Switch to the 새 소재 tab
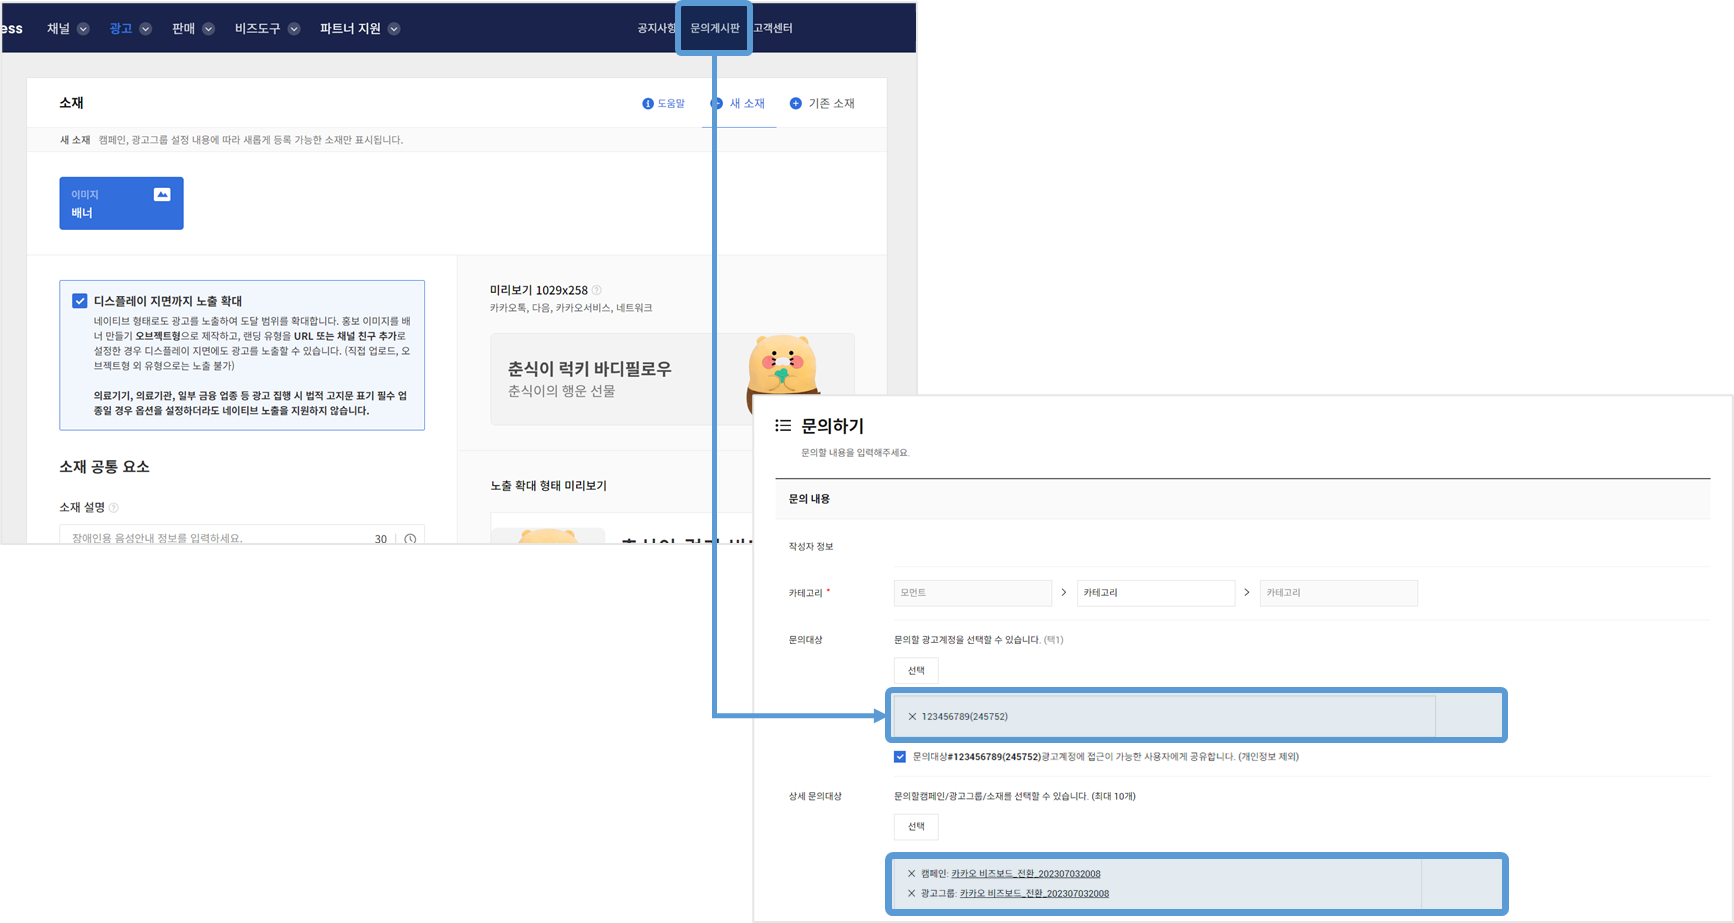 click(739, 104)
